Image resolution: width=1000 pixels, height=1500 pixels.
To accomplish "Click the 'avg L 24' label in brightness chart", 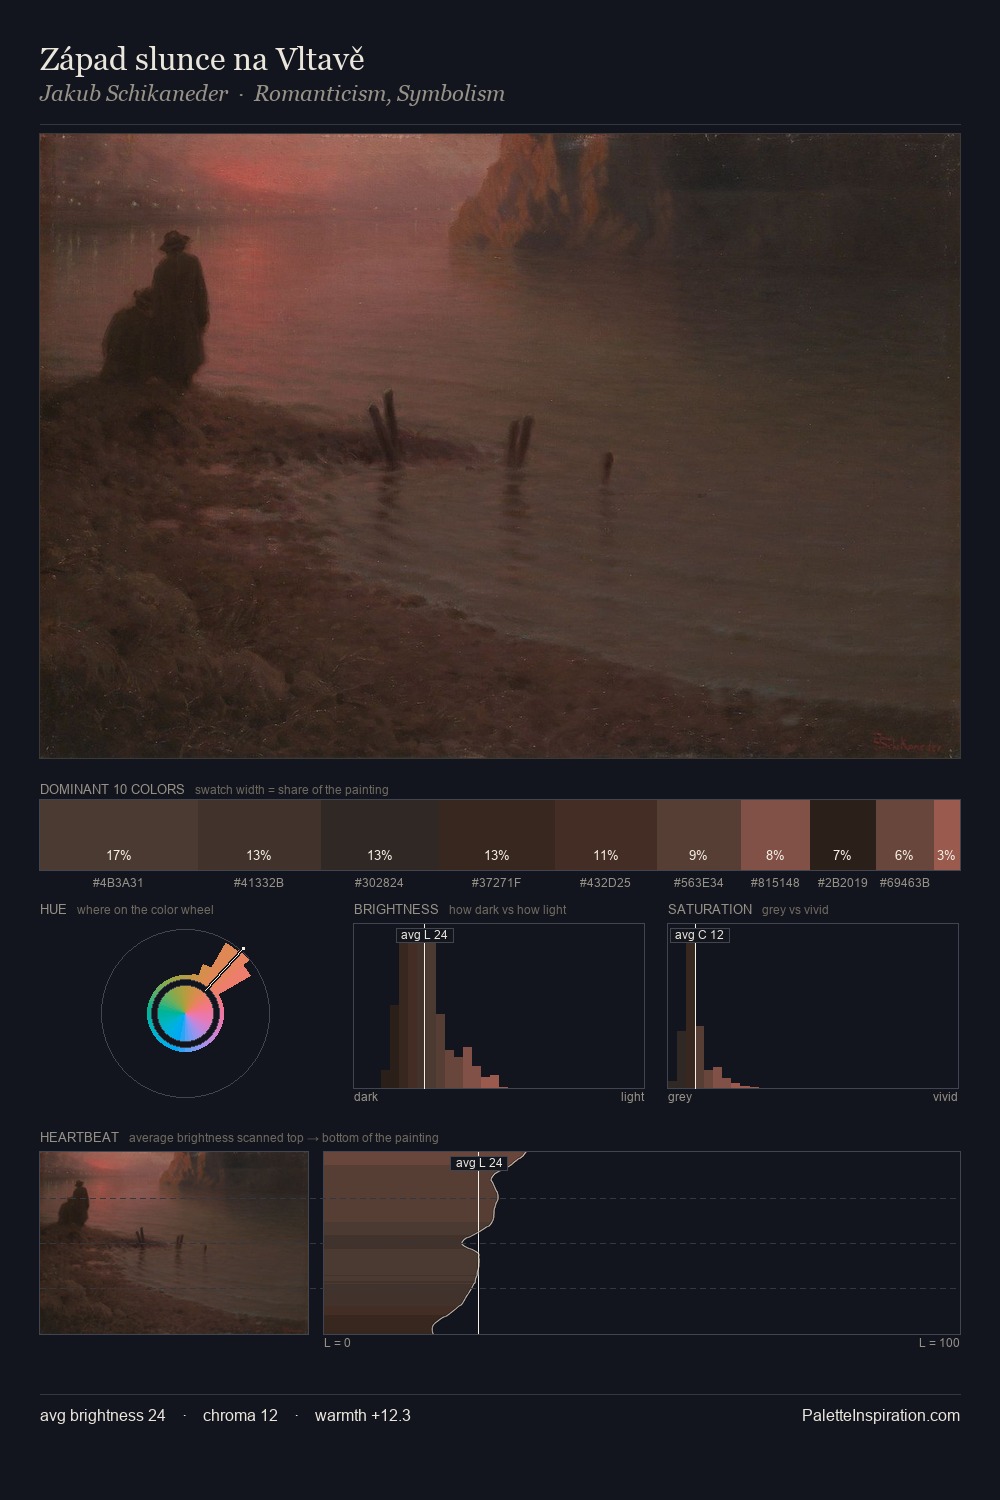I will coord(424,935).
